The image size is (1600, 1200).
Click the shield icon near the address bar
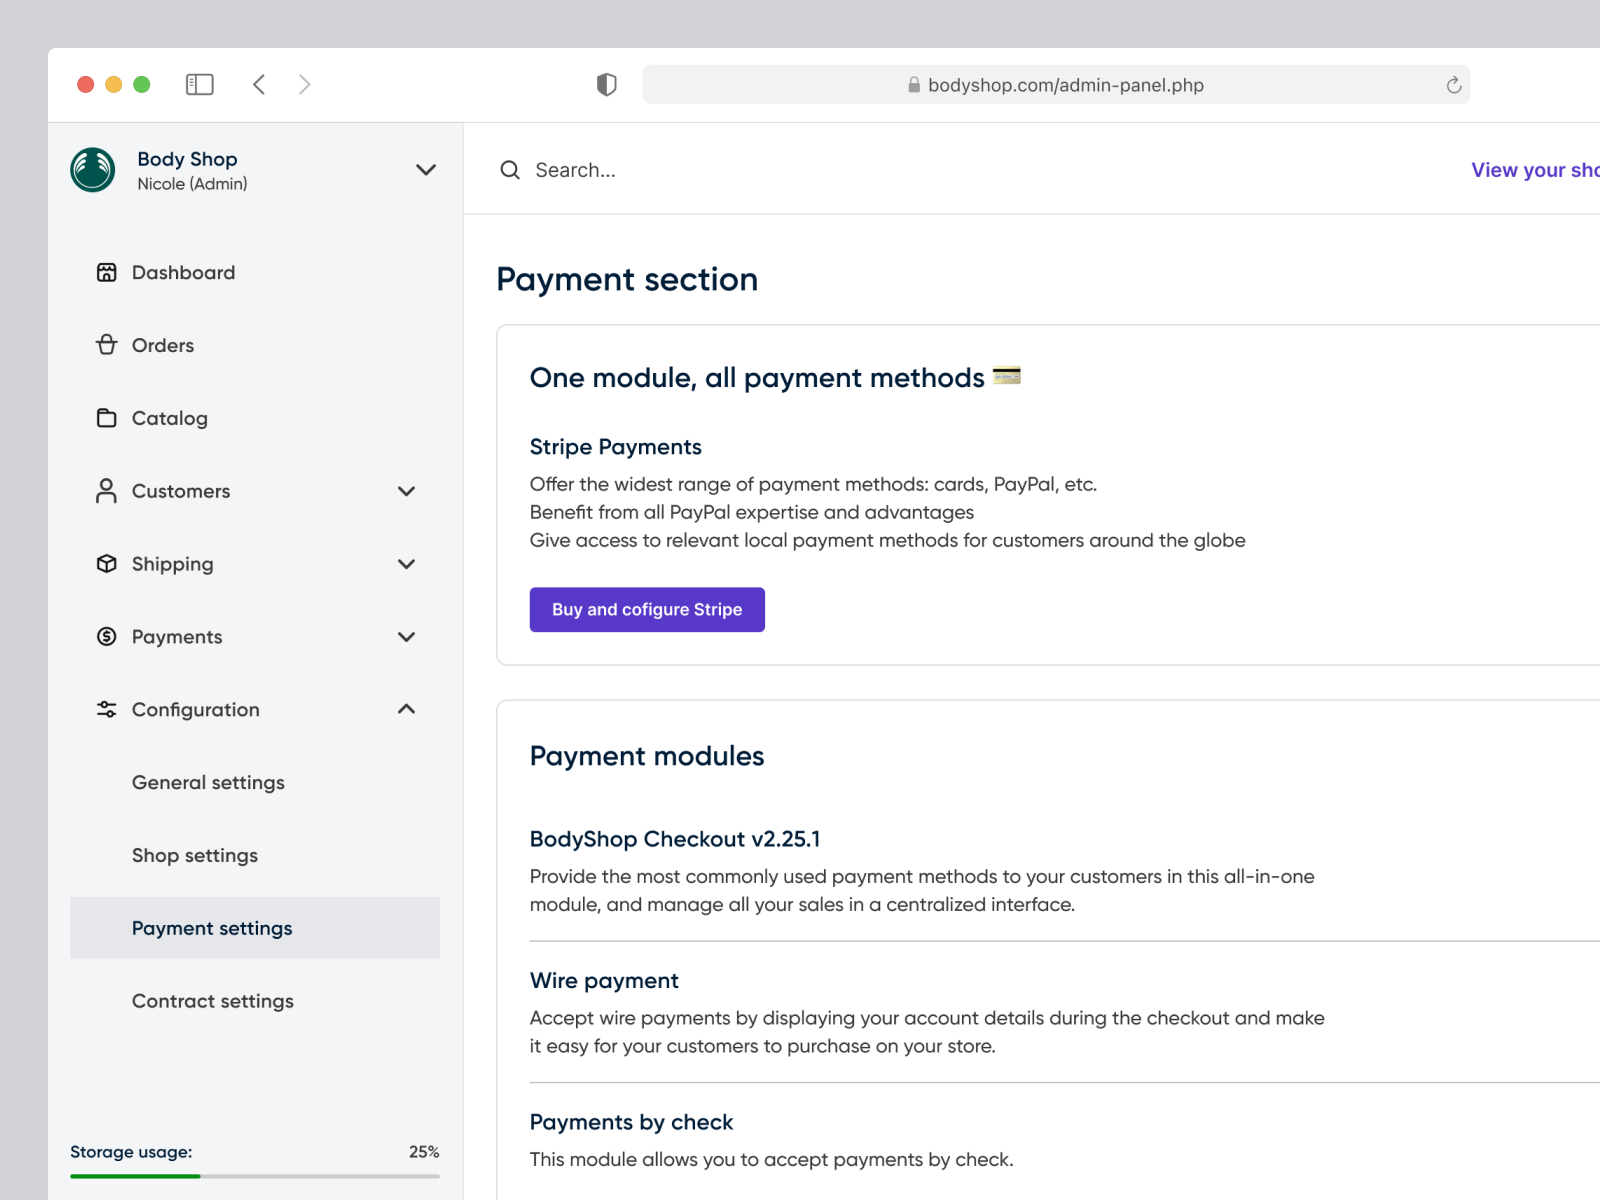coord(607,85)
